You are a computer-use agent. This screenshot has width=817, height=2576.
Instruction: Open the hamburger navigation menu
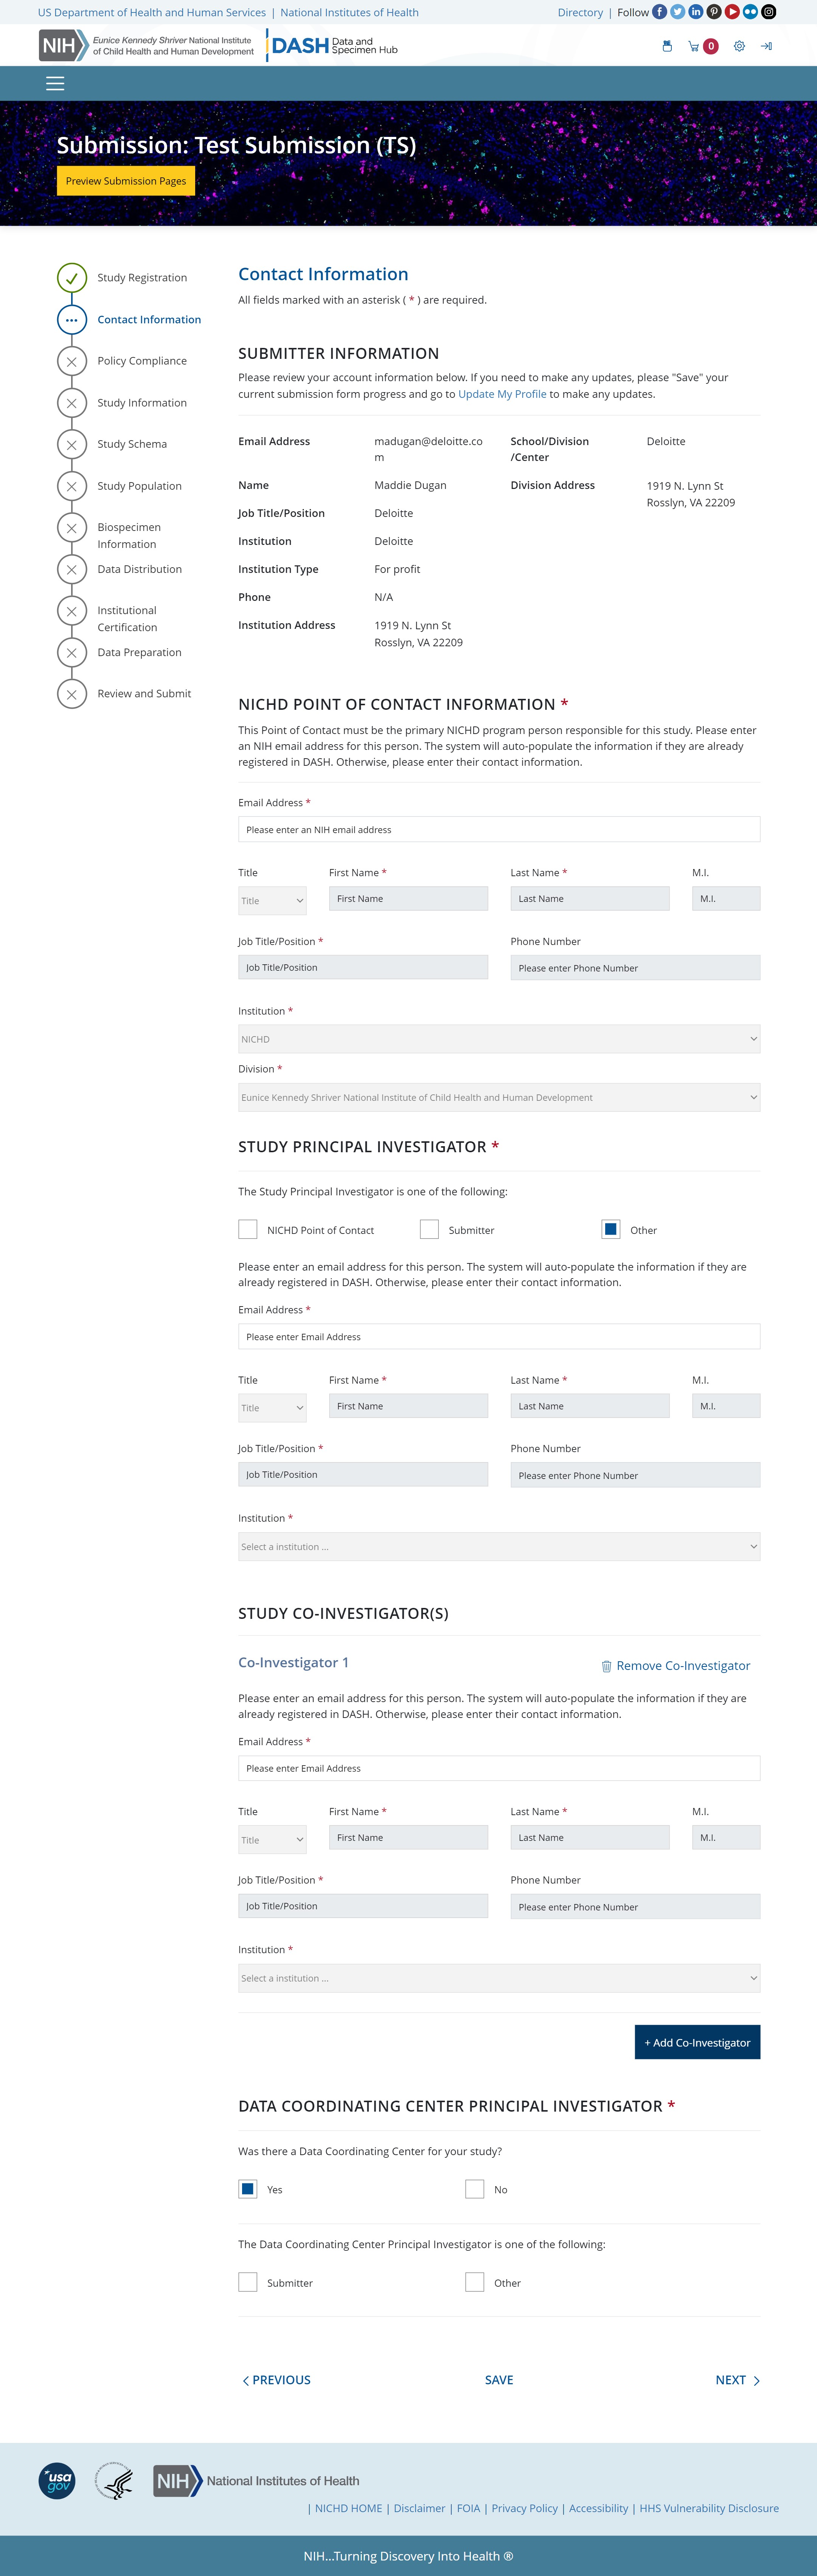tap(55, 84)
